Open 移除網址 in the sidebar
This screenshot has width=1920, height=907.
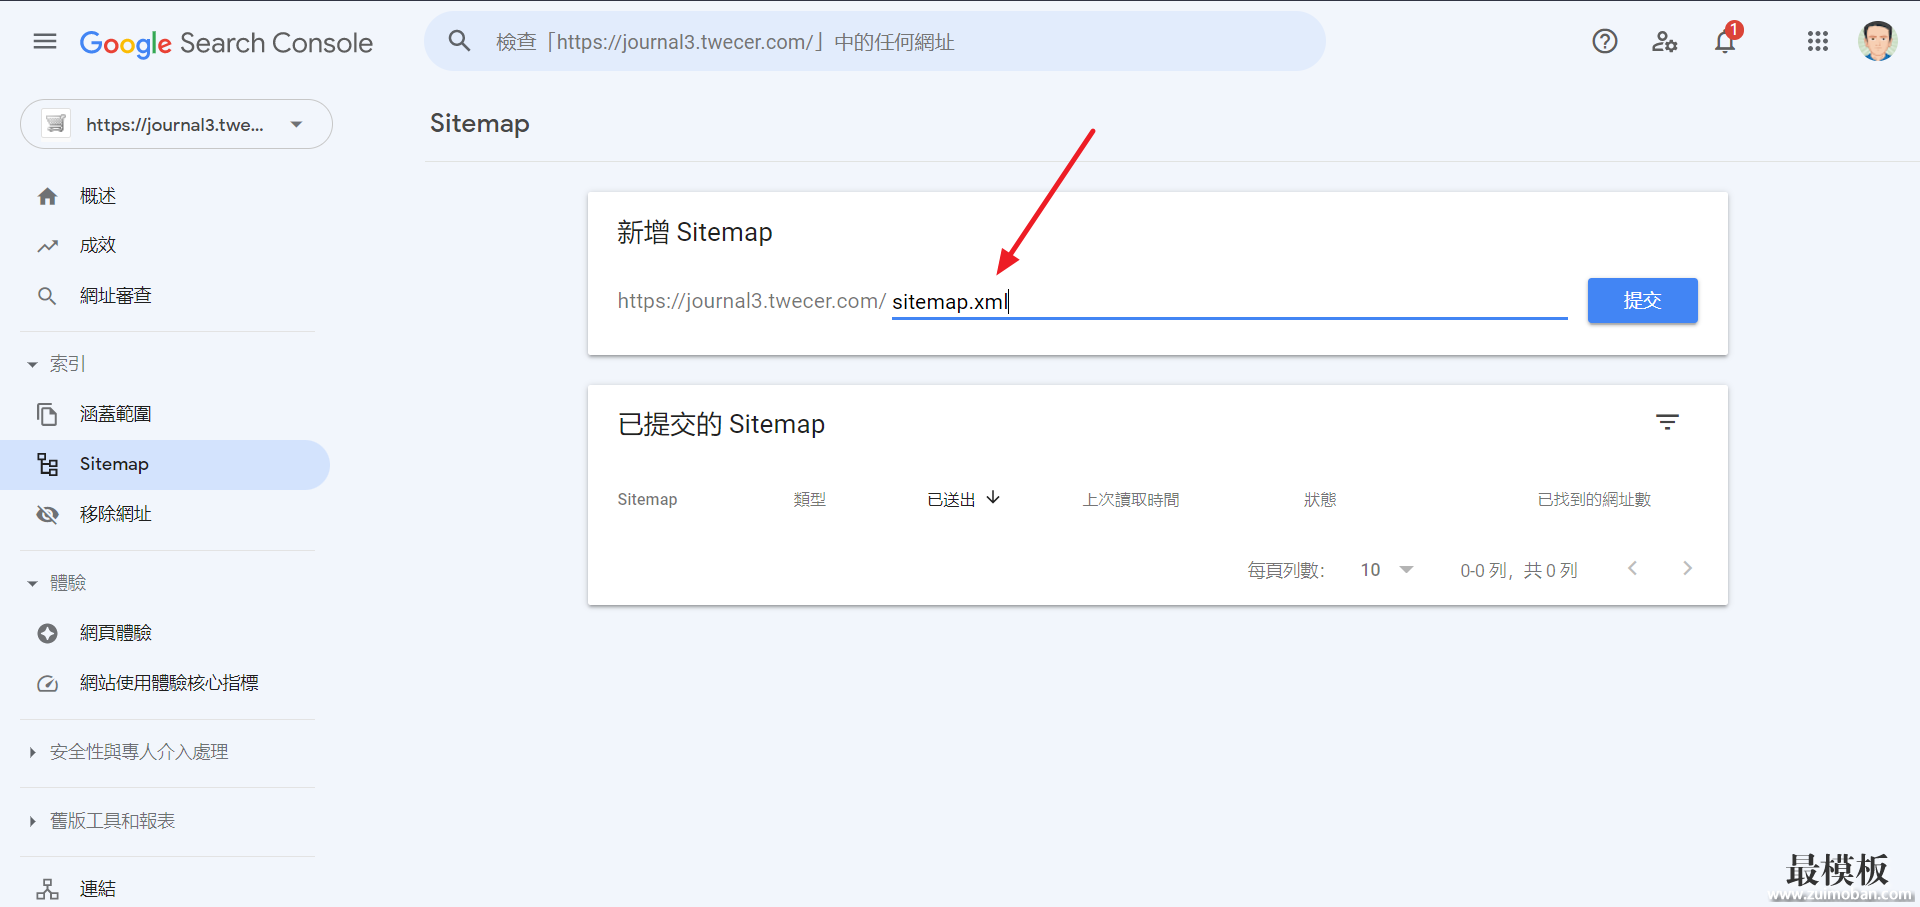115,514
